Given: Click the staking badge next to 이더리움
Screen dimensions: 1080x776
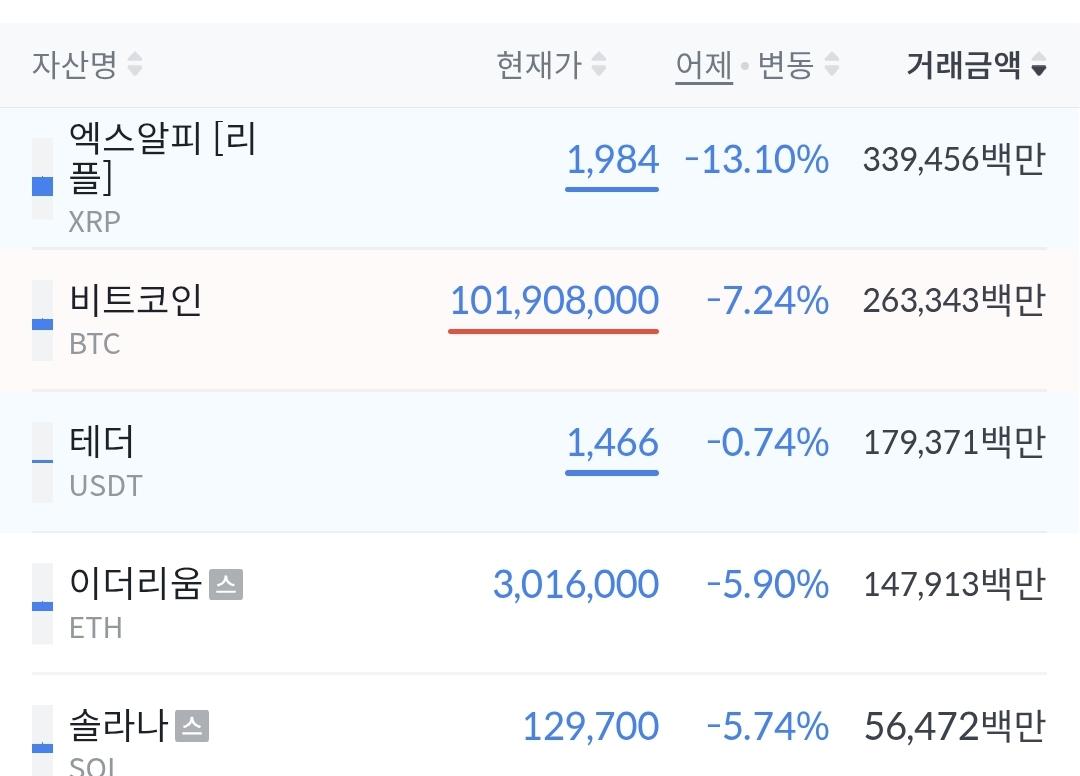Looking at the screenshot, I should coord(226,585).
